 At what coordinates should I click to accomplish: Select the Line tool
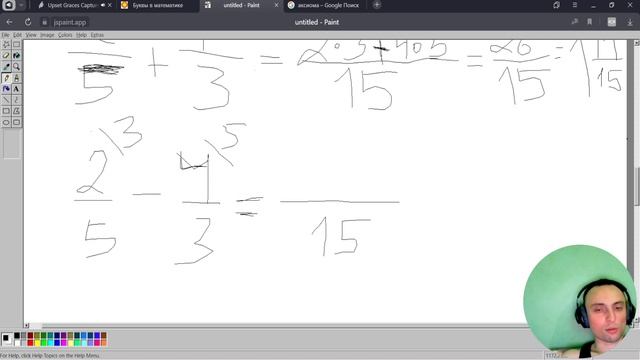[6, 100]
